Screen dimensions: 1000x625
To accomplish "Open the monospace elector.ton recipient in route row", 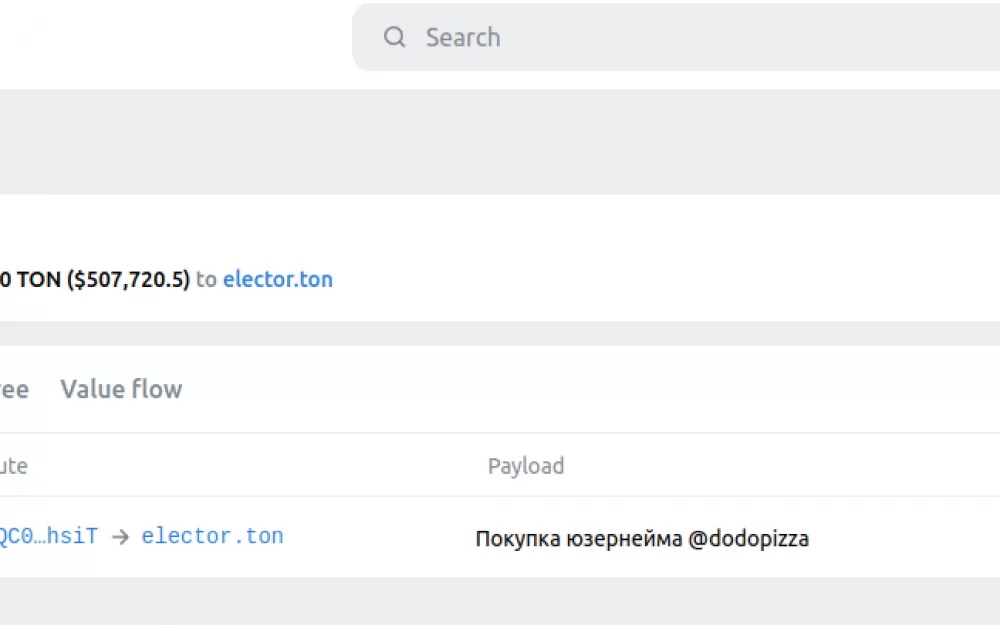I will pos(212,536).
